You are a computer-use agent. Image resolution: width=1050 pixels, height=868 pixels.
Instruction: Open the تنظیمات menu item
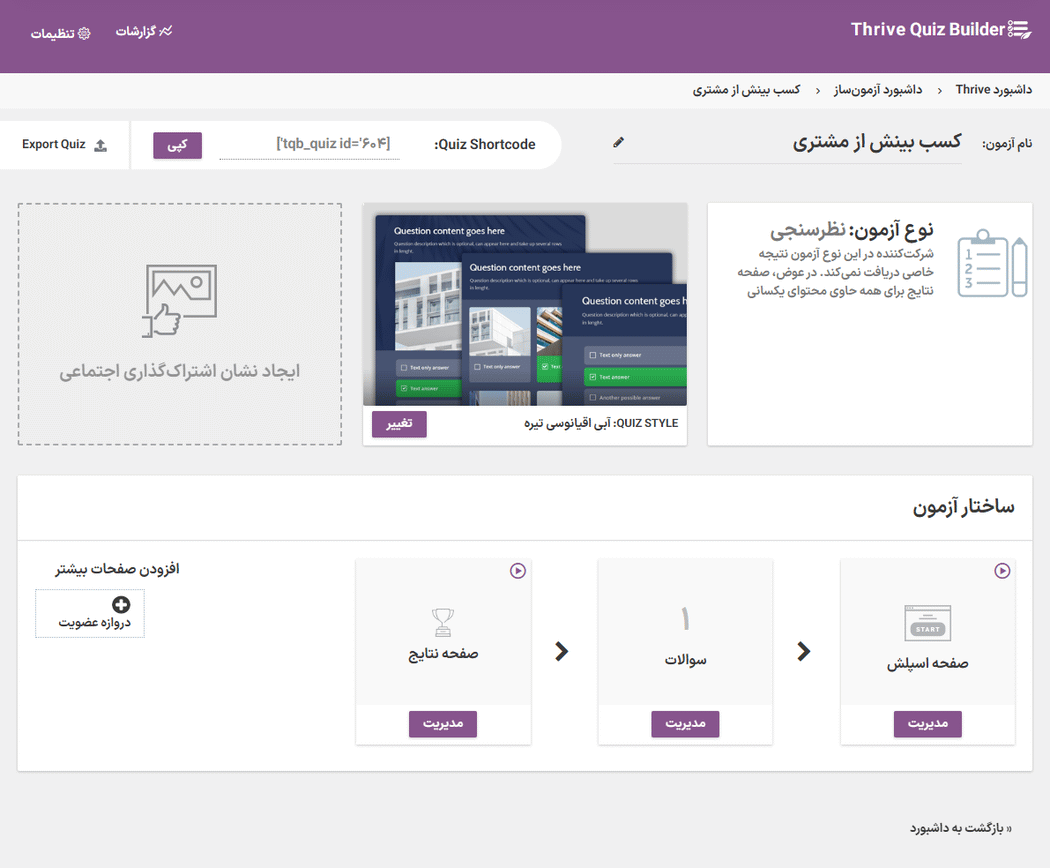click(60, 32)
